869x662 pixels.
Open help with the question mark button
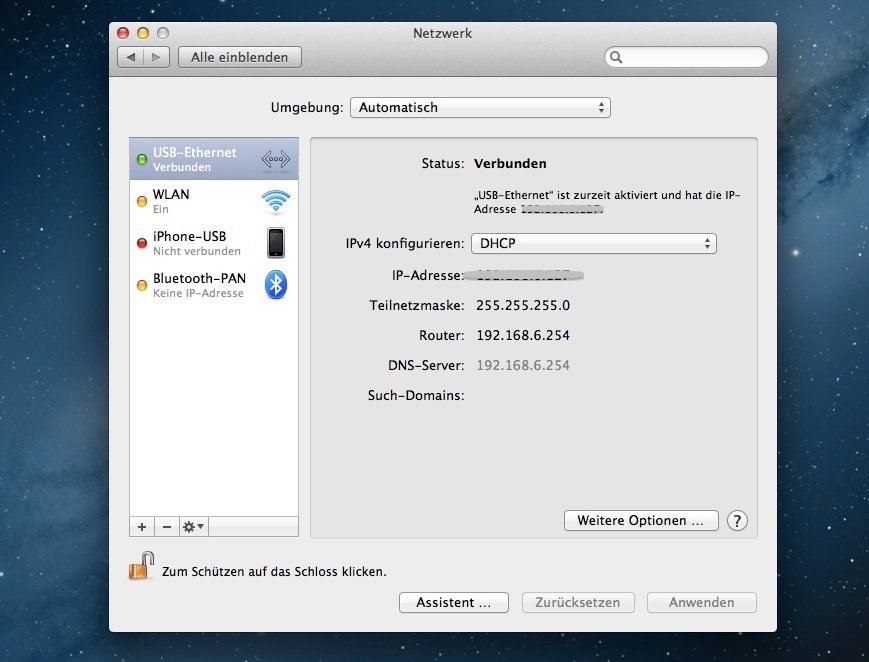point(737,521)
